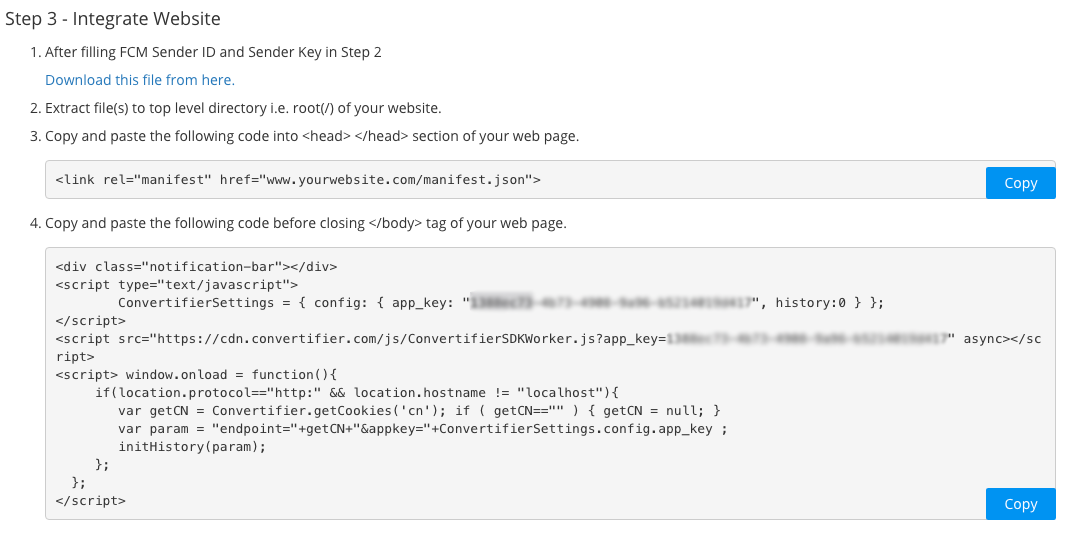Click the 'Extract file(s) to top level directory' instruction
Screen dimensions: 1075x541
(x=243, y=108)
